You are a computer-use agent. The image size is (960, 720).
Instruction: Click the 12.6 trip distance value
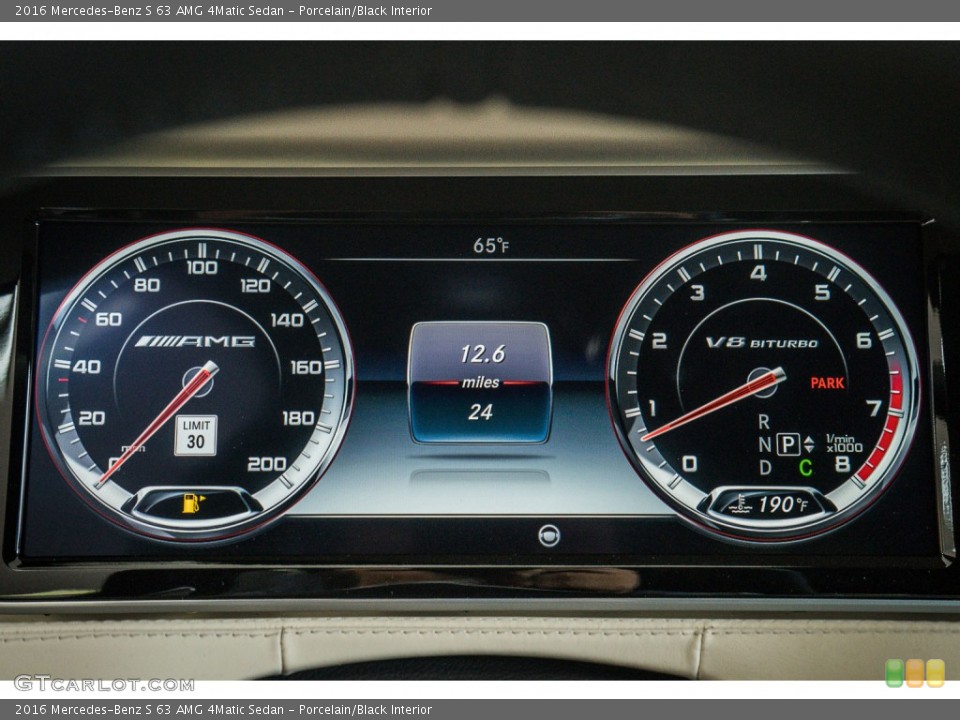(x=482, y=354)
